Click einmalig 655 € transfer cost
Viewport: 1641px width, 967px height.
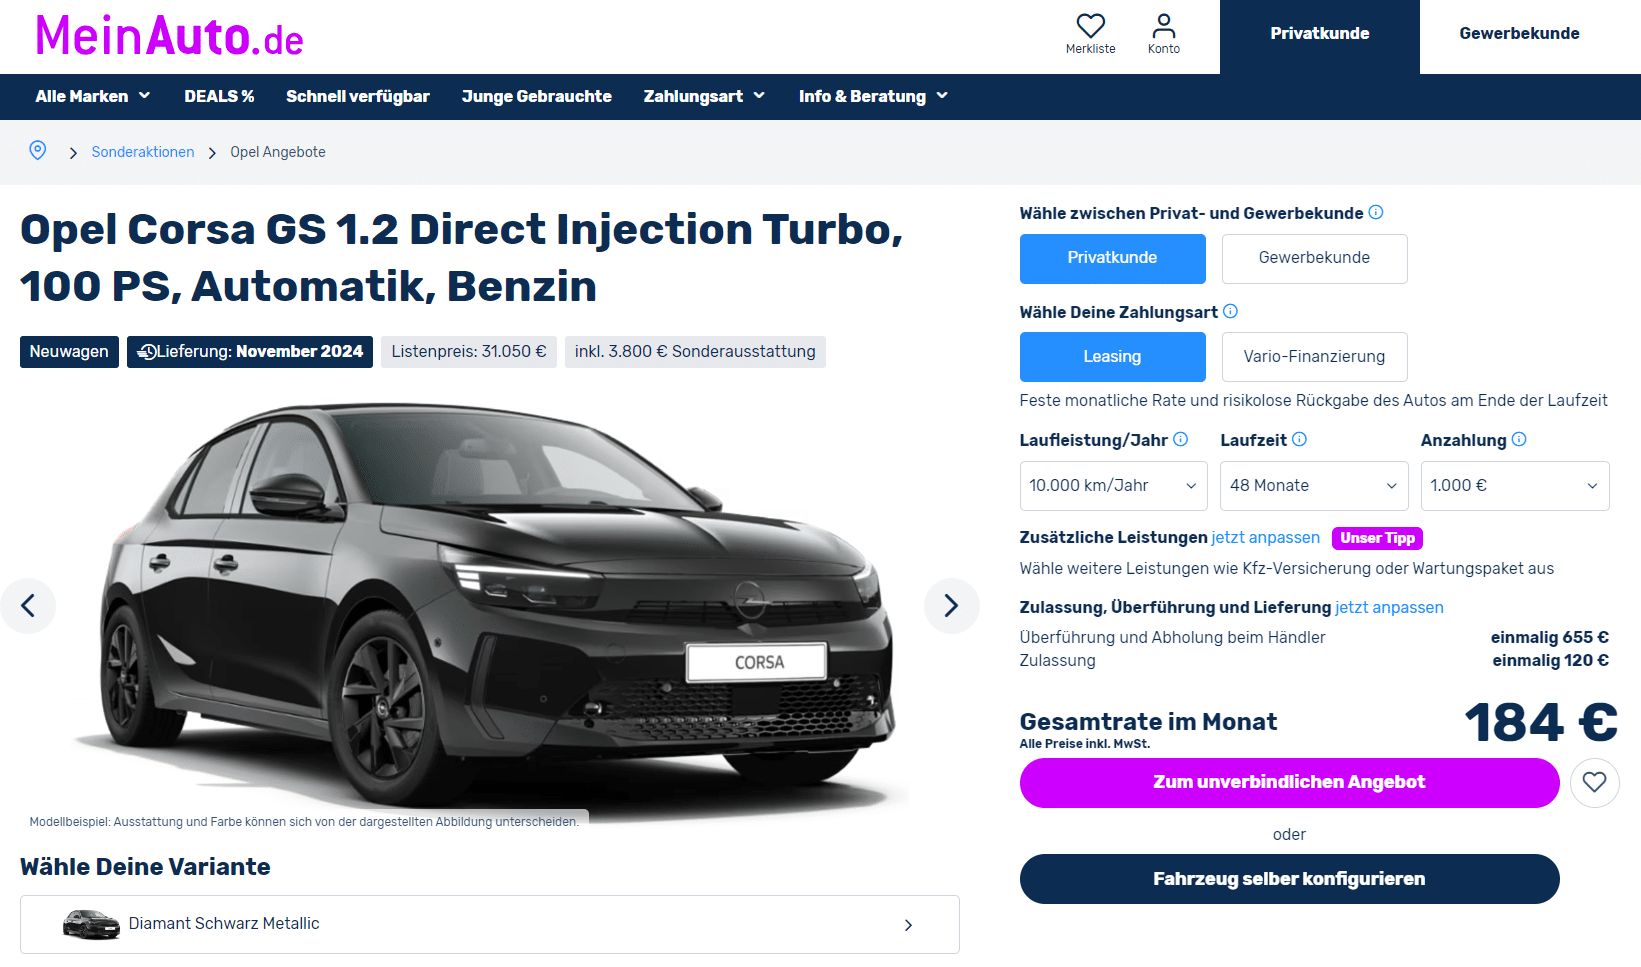(x=1549, y=638)
